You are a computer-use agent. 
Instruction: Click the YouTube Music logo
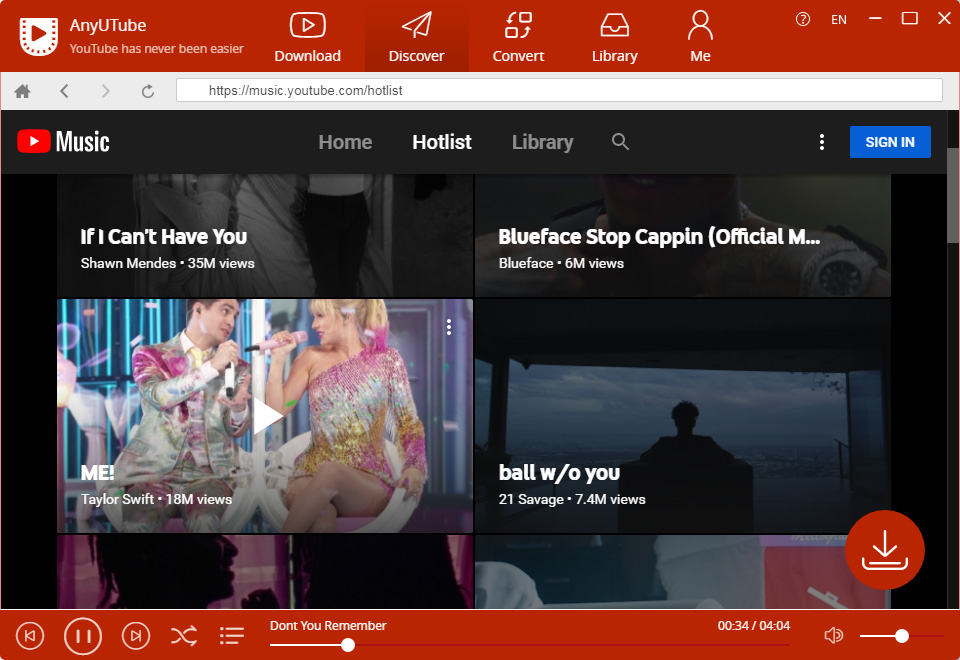click(64, 142)
